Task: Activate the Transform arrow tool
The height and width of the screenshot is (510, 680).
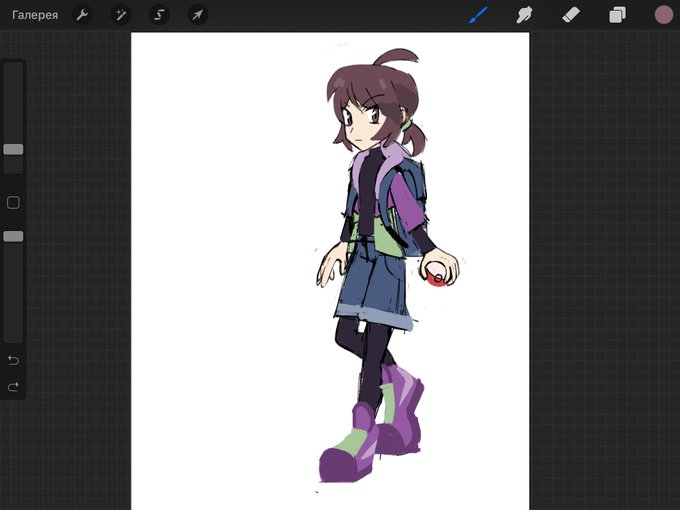Action: (197, 15)
